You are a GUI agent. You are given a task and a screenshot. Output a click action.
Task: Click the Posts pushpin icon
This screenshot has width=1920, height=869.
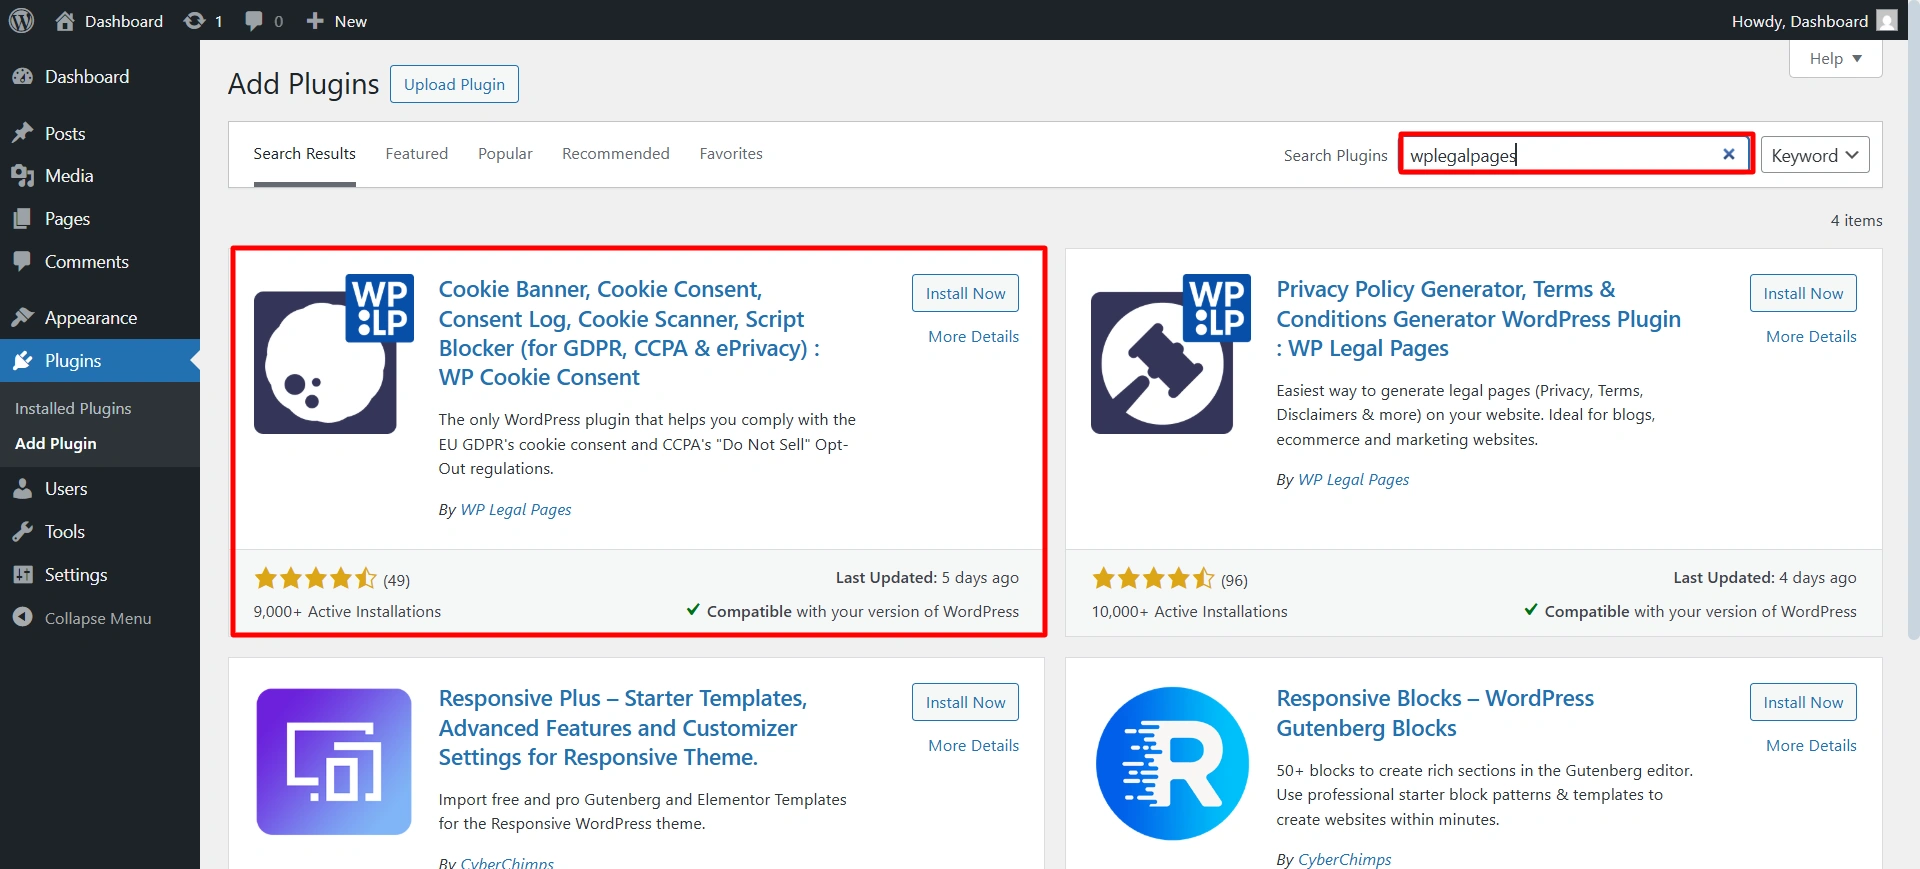pyautogui.click(x=23, y=134)
